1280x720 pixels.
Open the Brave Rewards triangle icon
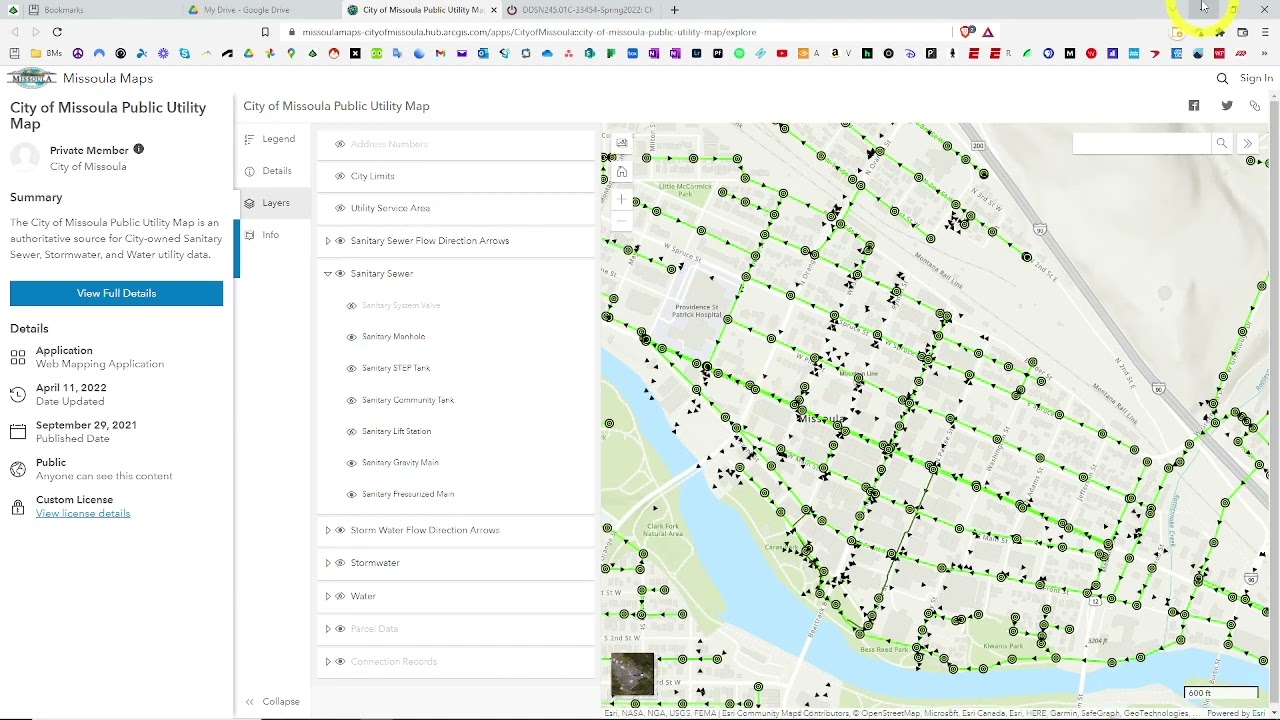(988, 32)
